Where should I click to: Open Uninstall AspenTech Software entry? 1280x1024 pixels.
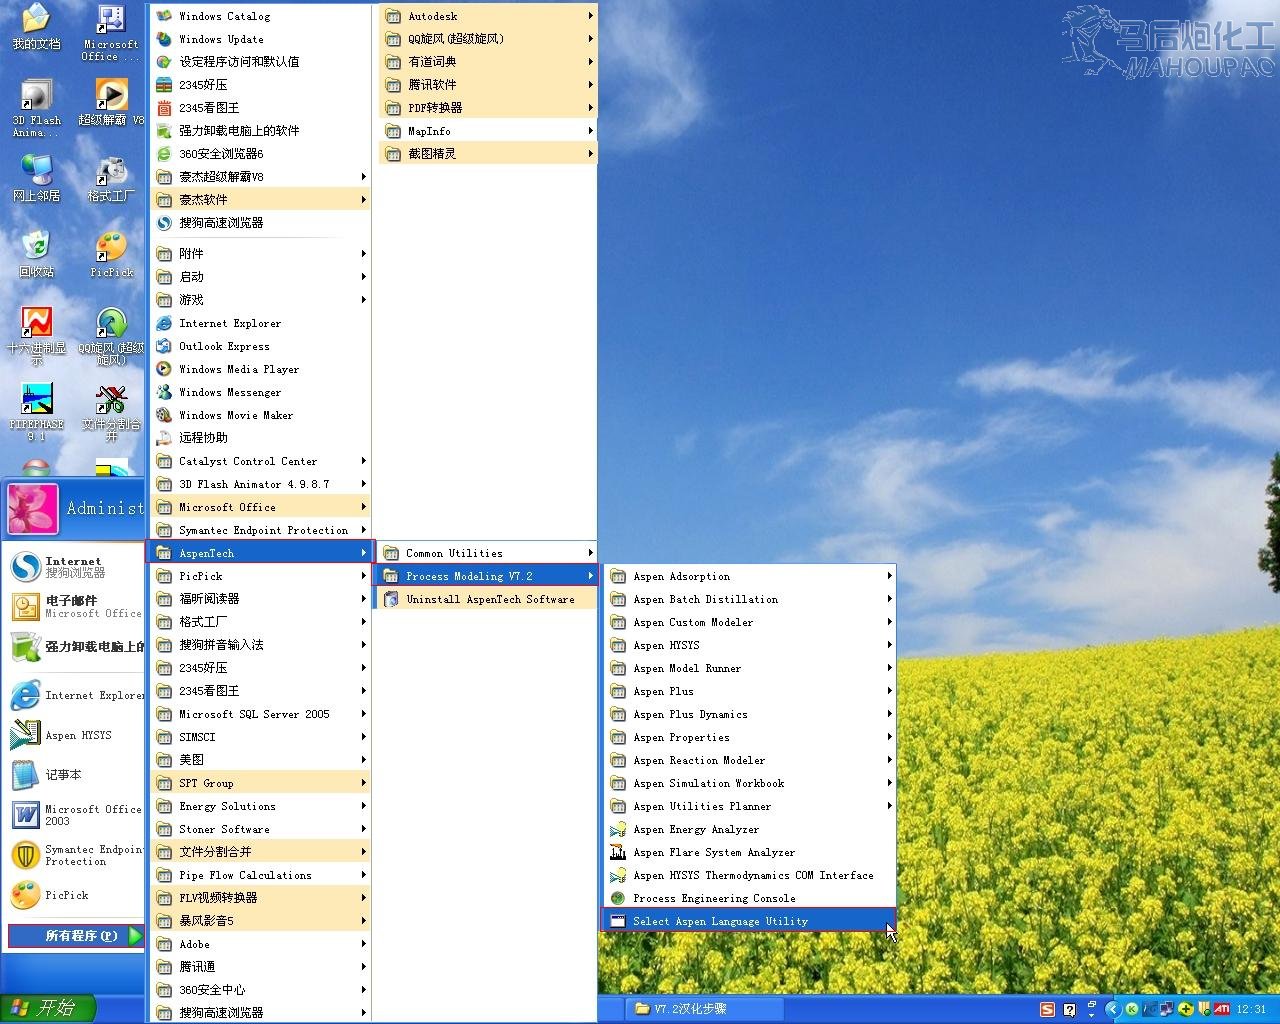pyautogui.click(x=486, y=599)
